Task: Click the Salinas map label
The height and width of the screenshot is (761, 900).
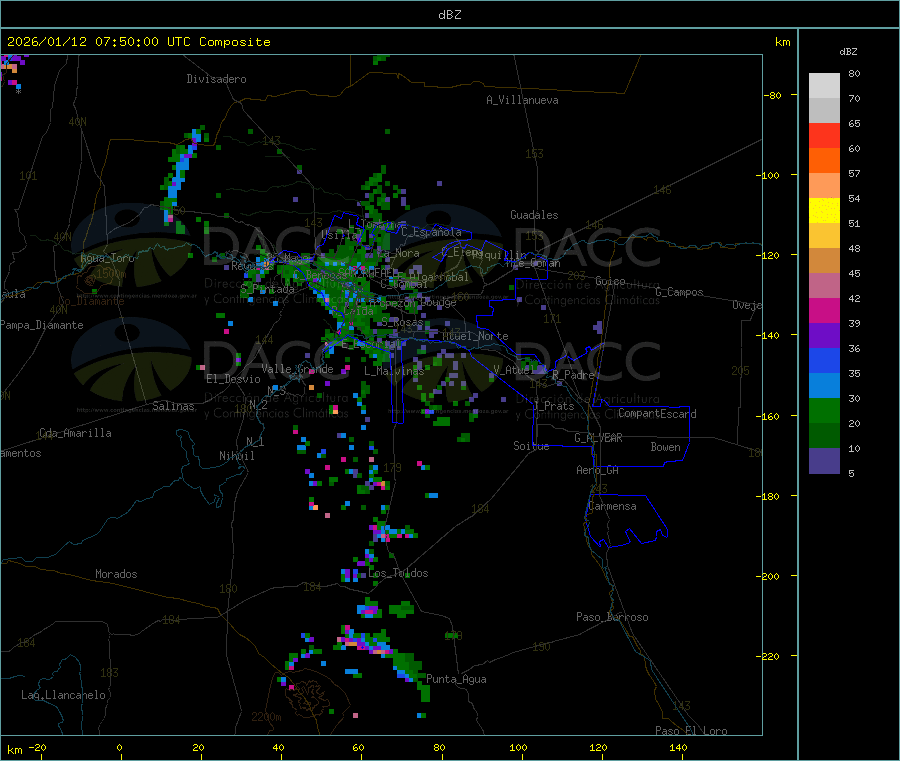Action: pos(173,406)
